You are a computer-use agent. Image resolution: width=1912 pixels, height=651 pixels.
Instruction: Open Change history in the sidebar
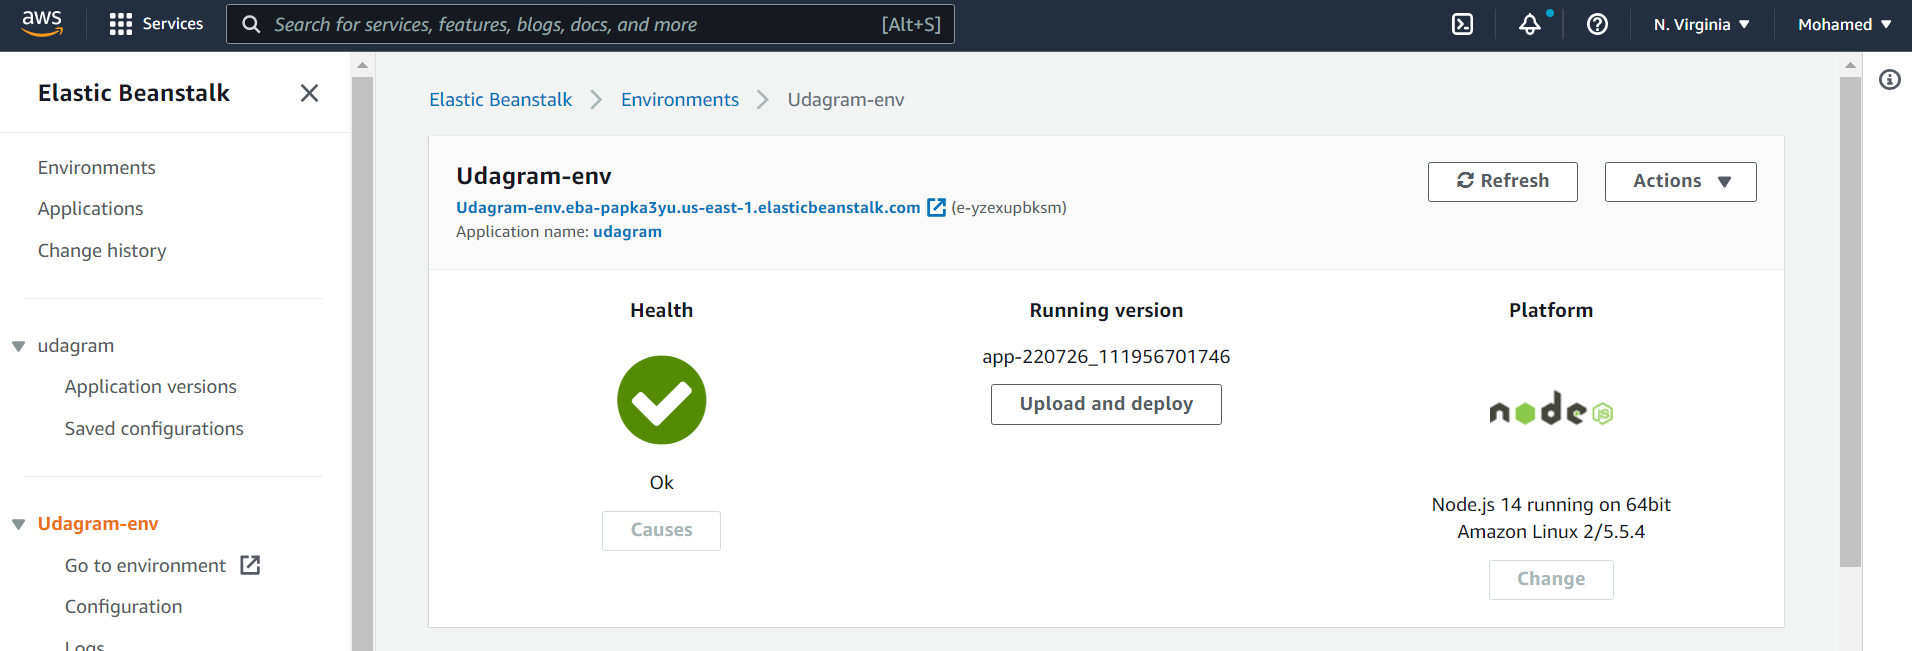(102, 250)
